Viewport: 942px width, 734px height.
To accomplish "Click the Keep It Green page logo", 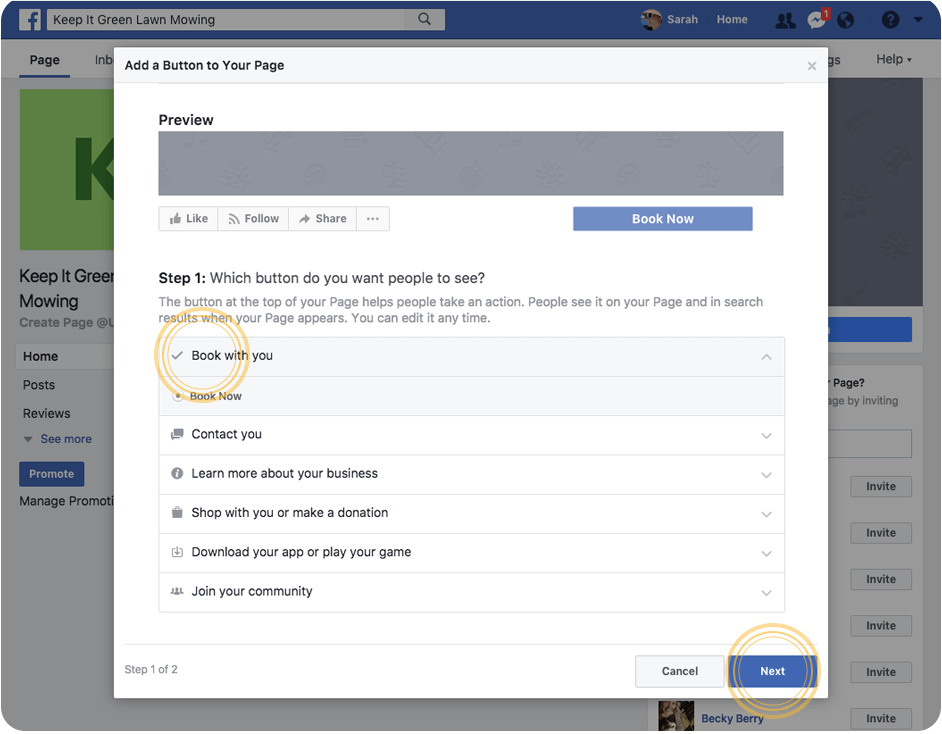I will pos(67,169).
